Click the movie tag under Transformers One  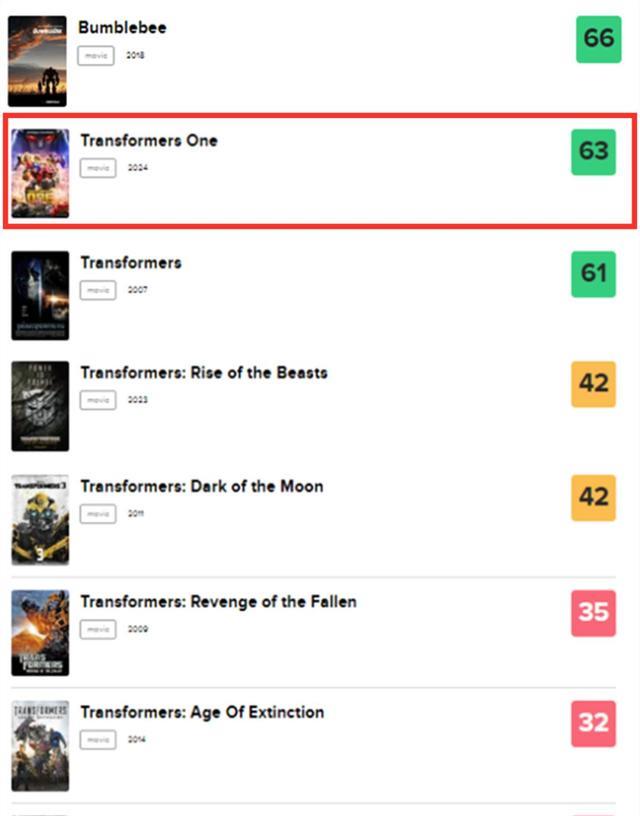click(98, 168)
